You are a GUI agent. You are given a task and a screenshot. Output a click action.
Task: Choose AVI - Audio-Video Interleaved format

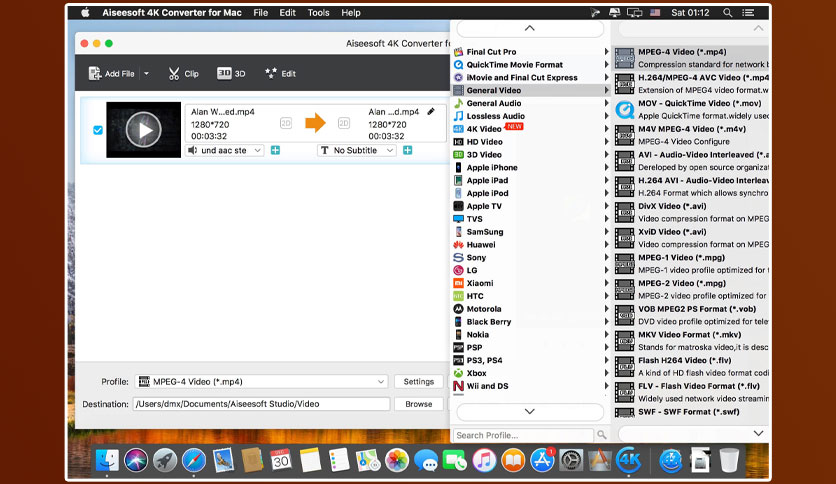692,161
